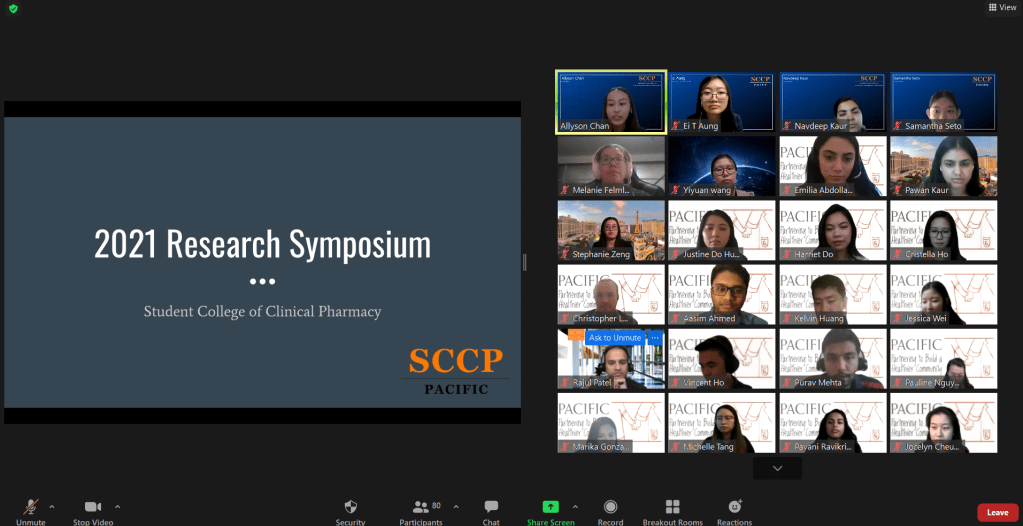The width and height of the screenshot is (1023, 526).
Task: Select Allyson Chan's video thumbnail
Action: [x=611, y=101]
